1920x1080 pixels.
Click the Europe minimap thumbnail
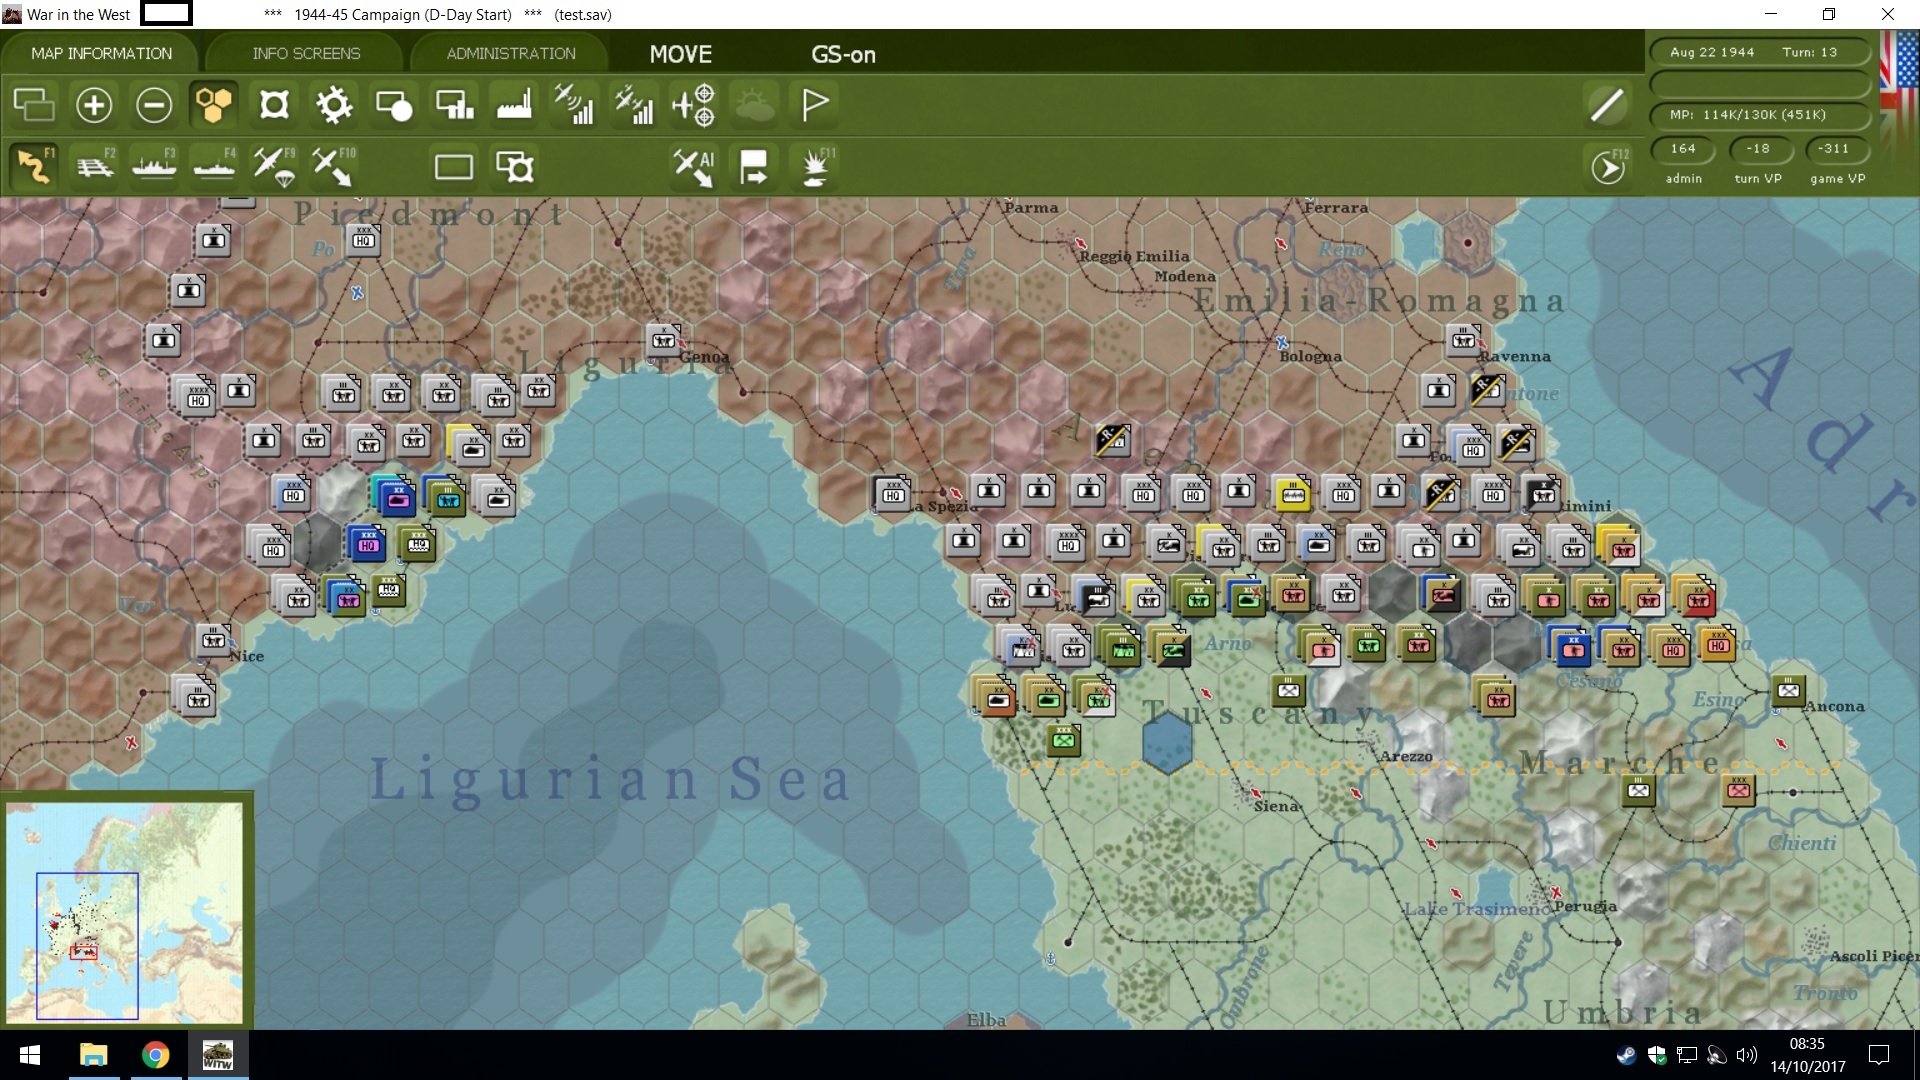[124, 911]
